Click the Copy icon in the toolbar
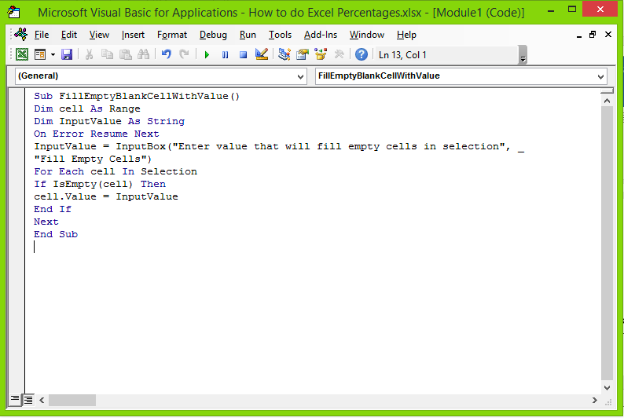627x418 pixels. pos(107,54)
